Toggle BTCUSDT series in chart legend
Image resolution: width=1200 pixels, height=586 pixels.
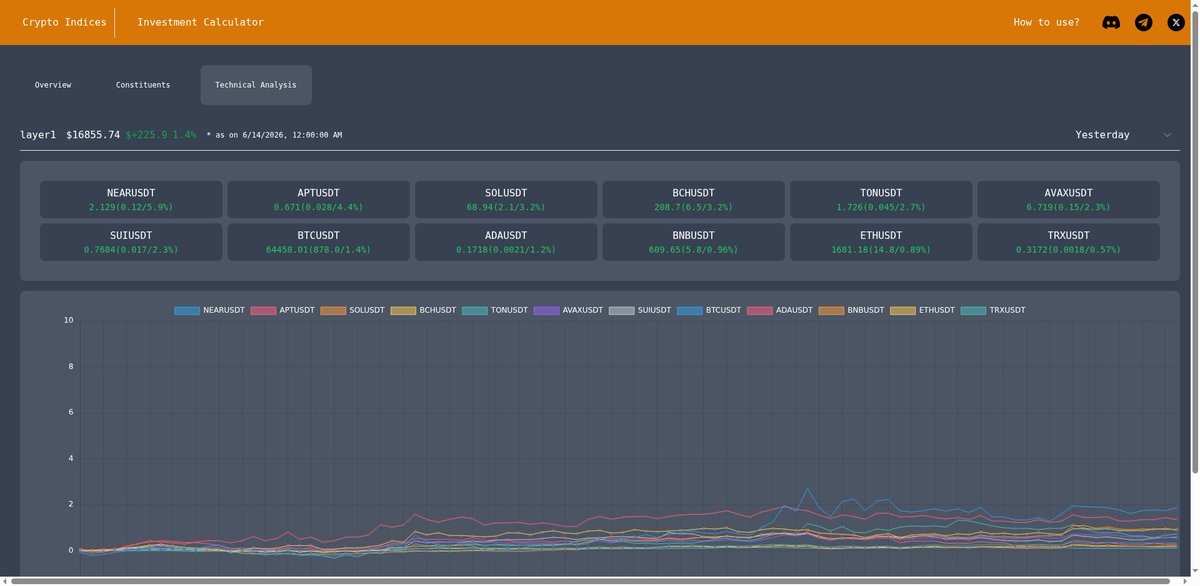pos(709,310)
